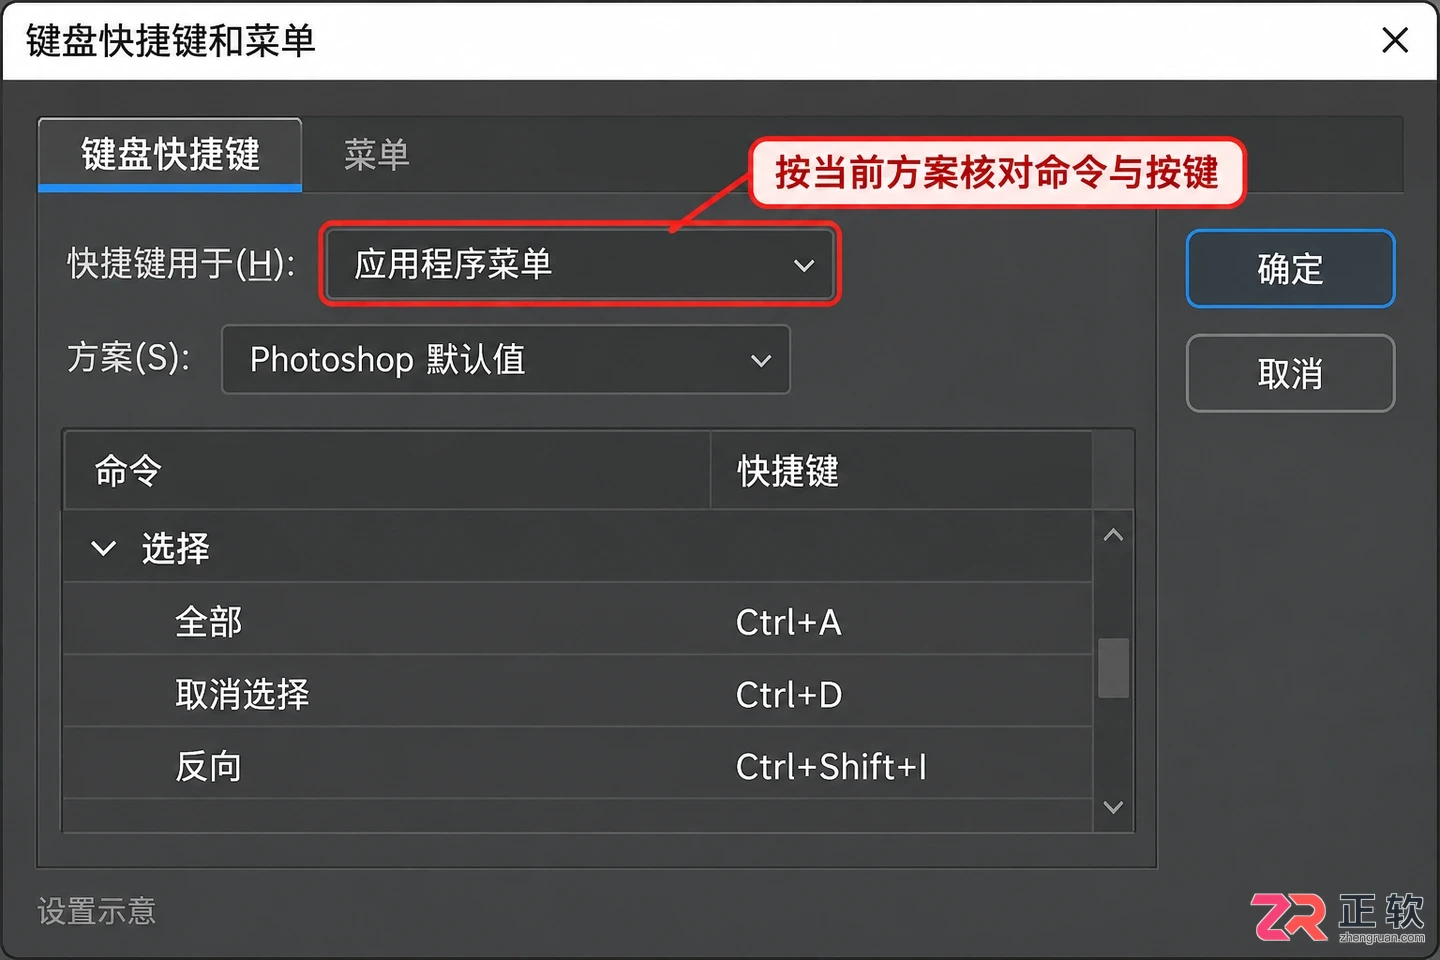Click the Ctrl+A shortcut cell
Screen dimensions: 1440x960
(x=788, y=622)
